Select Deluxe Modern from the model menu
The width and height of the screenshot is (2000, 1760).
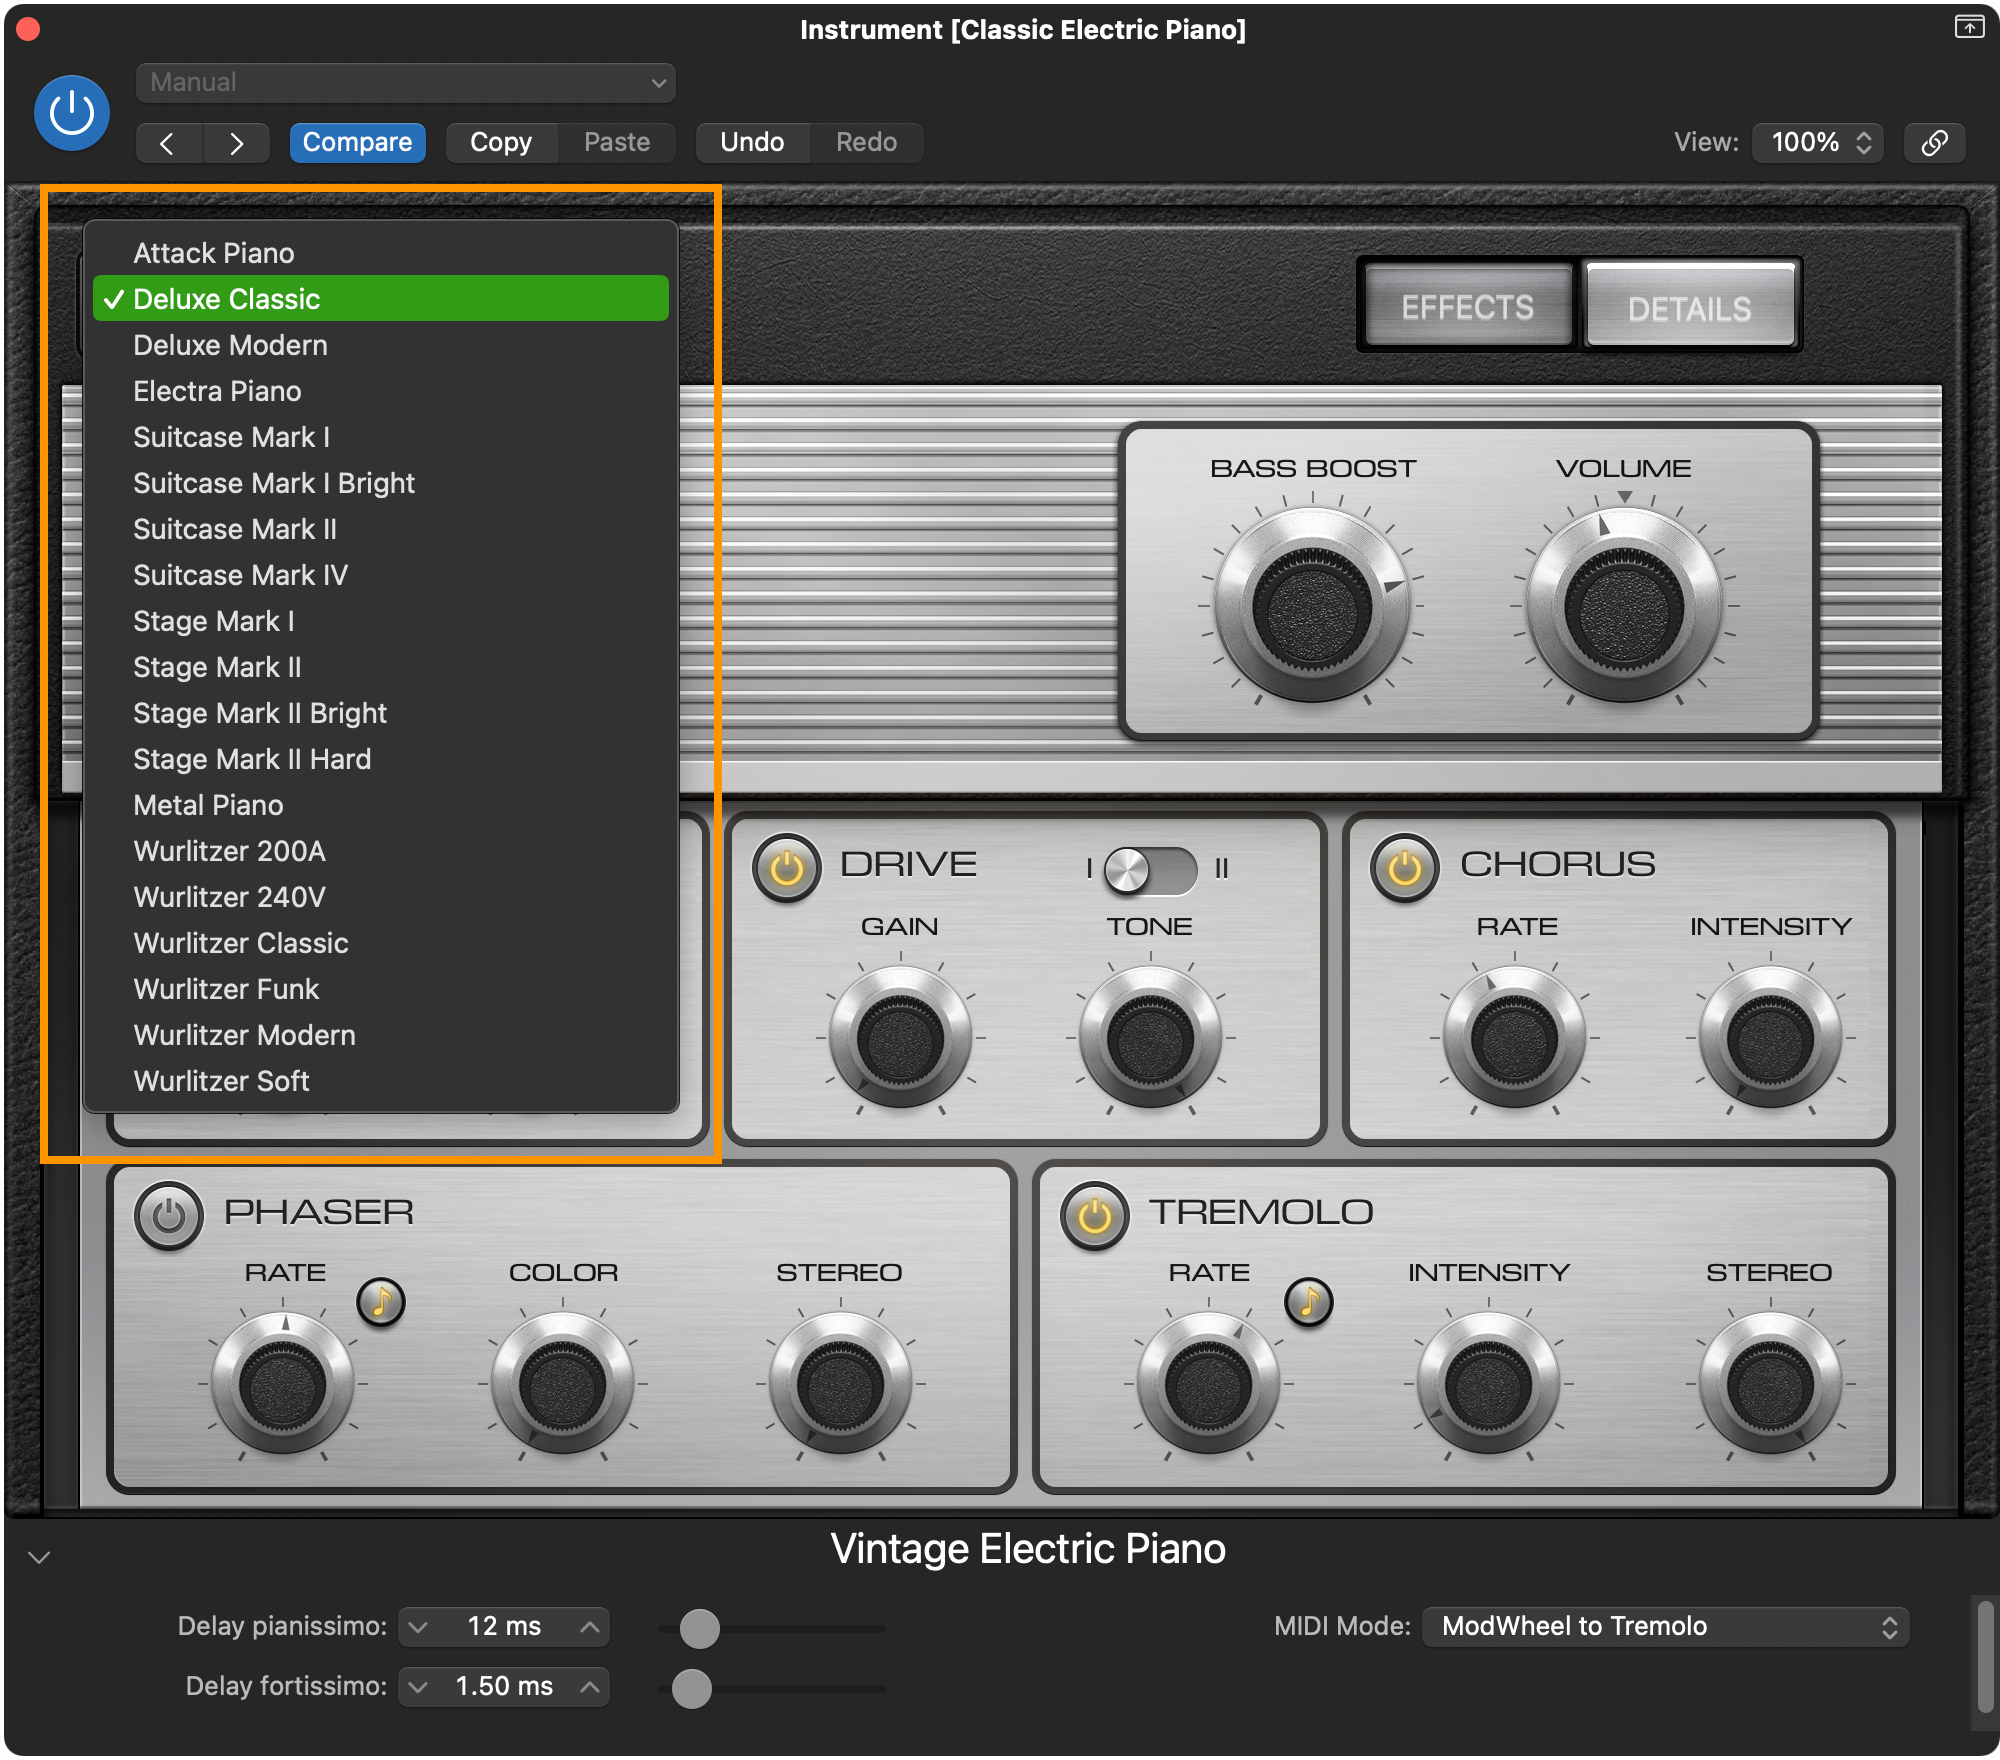click(381, 345)
